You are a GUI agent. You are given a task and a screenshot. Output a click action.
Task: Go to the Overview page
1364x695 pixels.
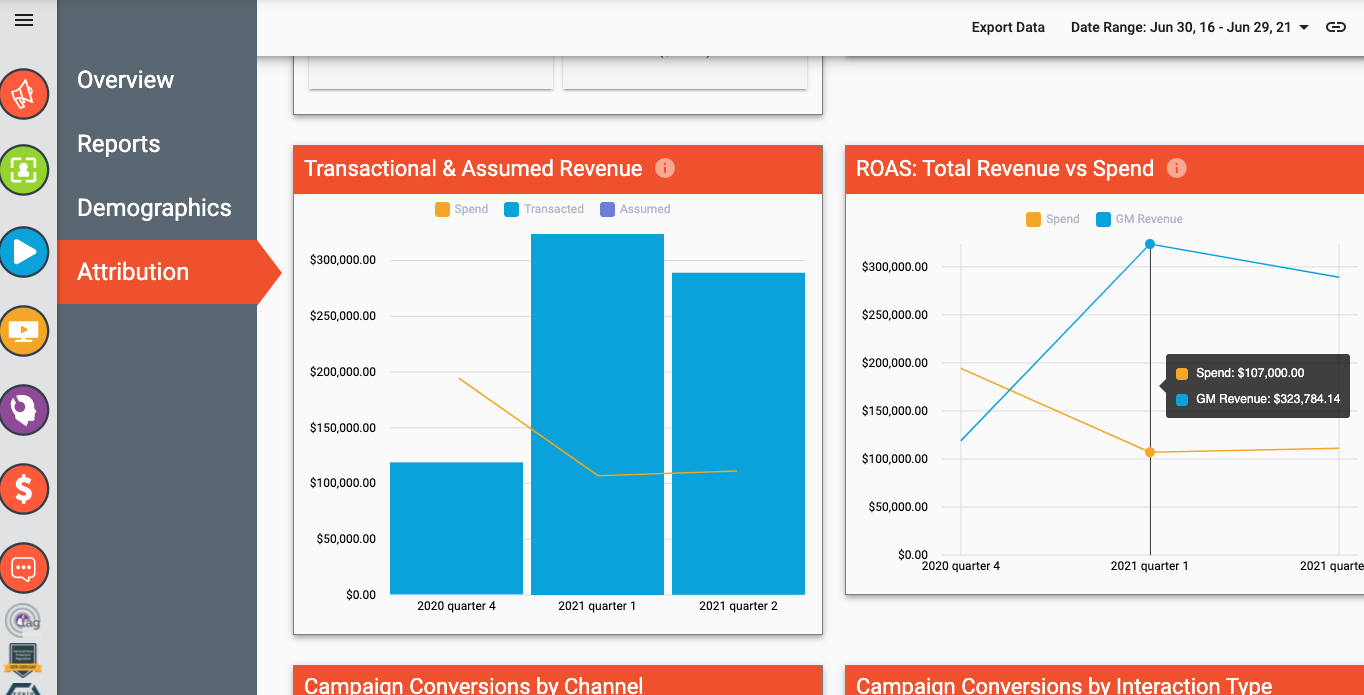pos(125,80)
